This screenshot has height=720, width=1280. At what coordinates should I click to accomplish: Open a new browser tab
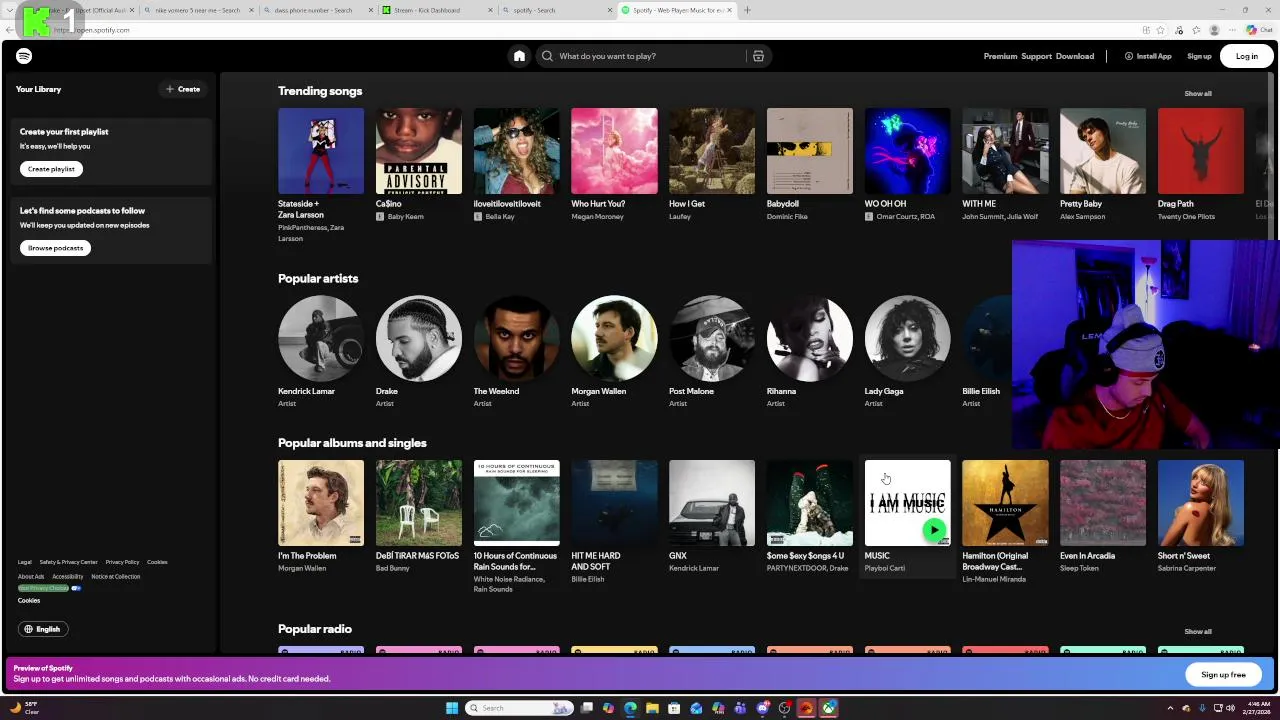747,10
